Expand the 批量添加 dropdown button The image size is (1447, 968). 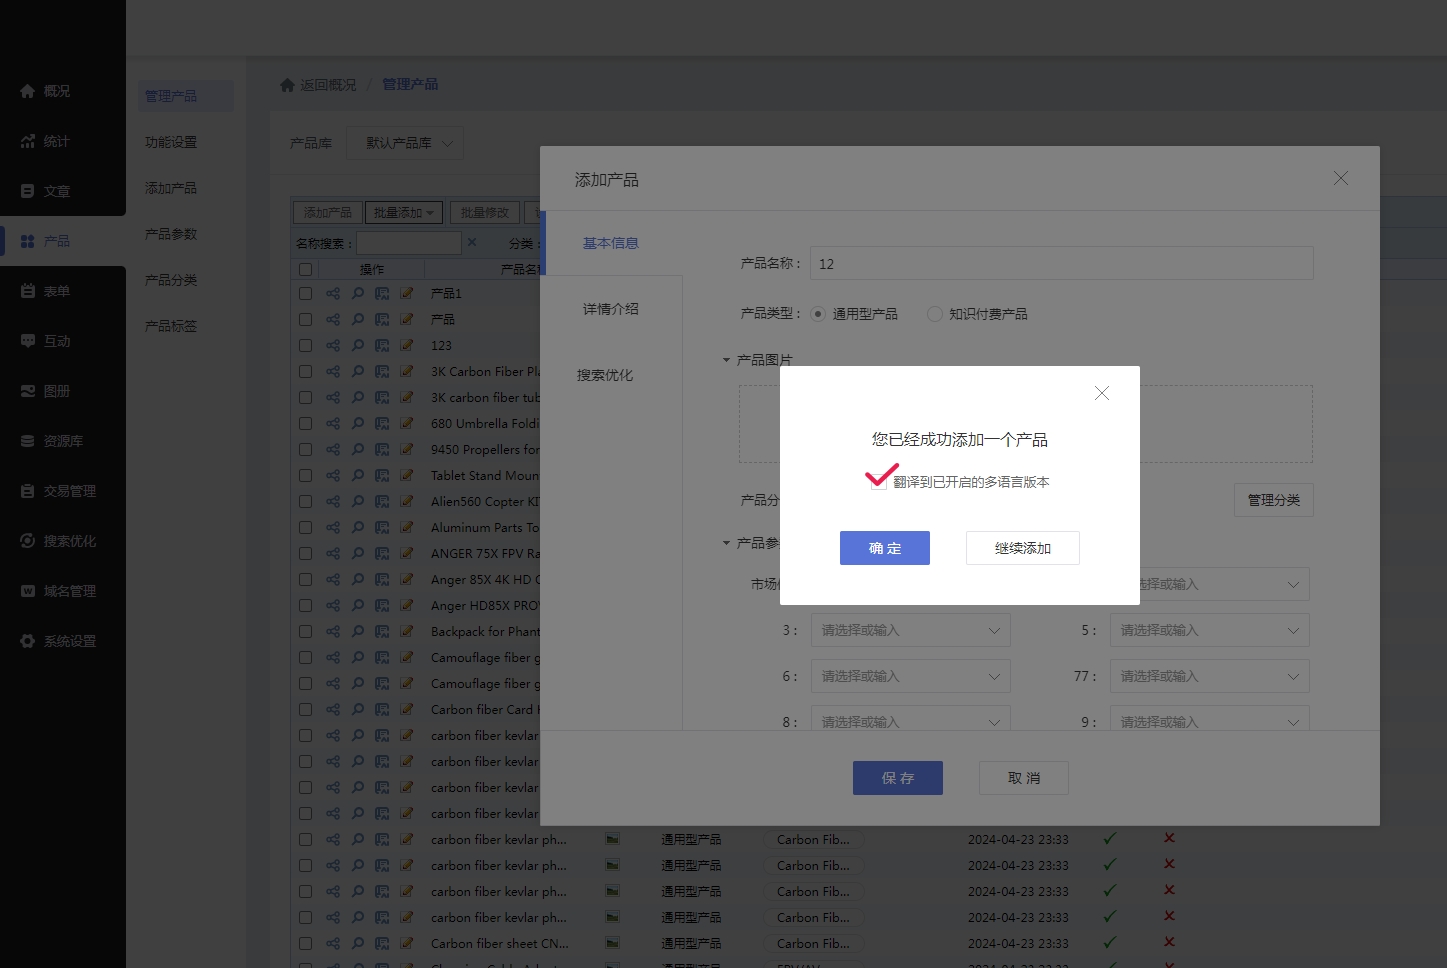point(403,213)
